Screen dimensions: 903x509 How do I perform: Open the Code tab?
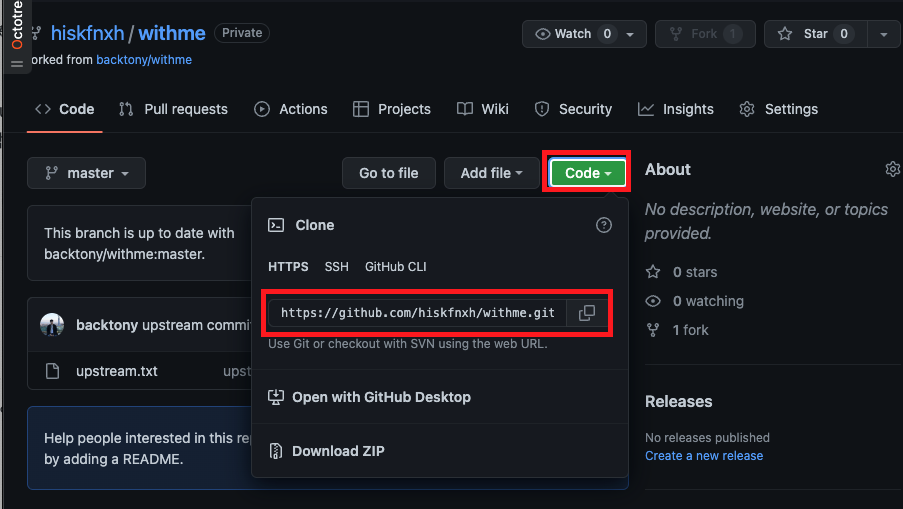[x=64, y=109]
